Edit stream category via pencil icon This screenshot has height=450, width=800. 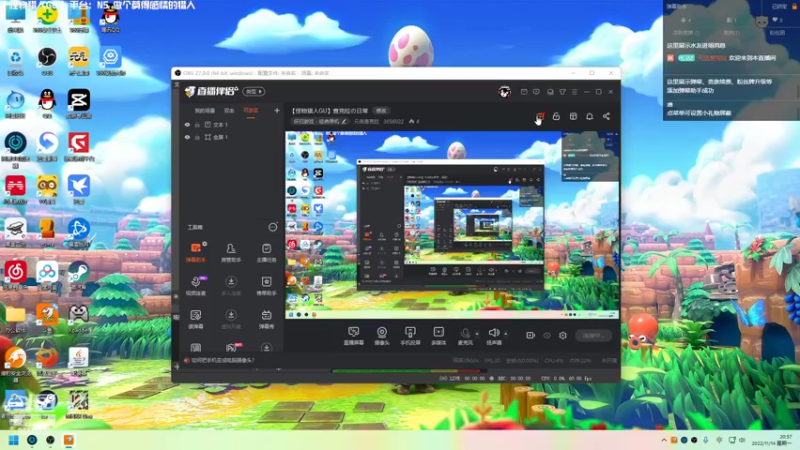344,122
